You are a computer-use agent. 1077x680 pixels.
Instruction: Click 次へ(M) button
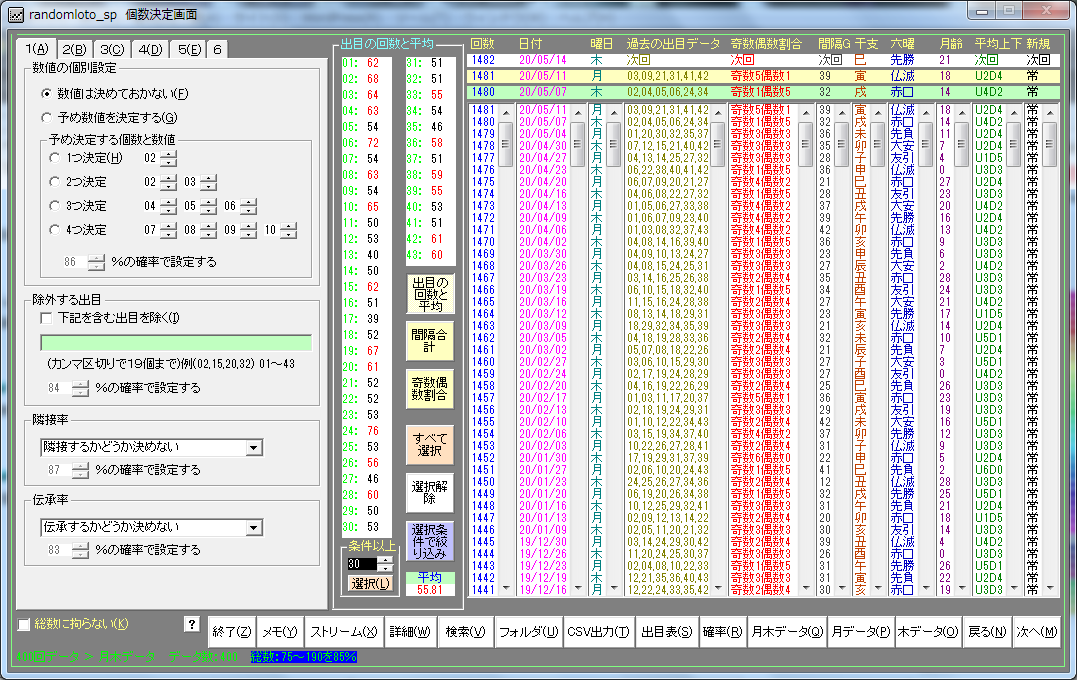(1036, 632)
